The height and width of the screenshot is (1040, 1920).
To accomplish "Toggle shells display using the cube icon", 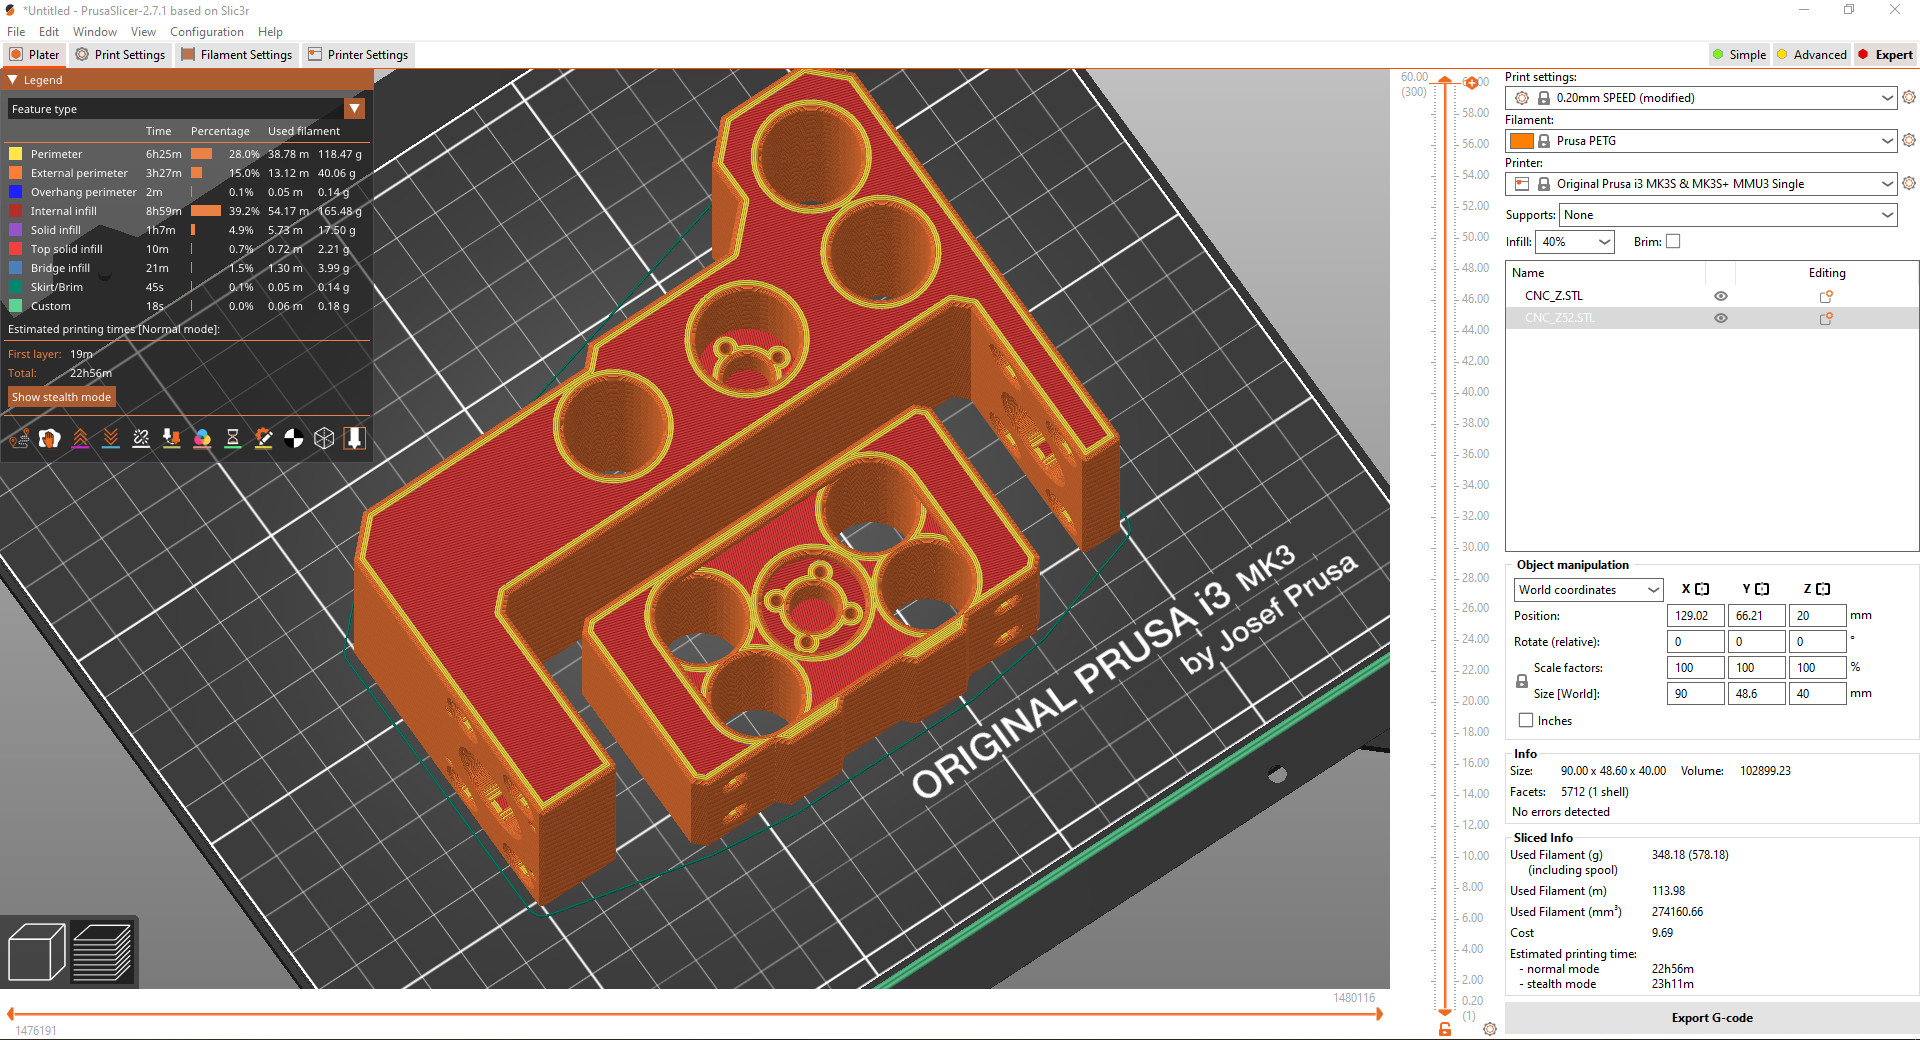I will click(324, 438).
